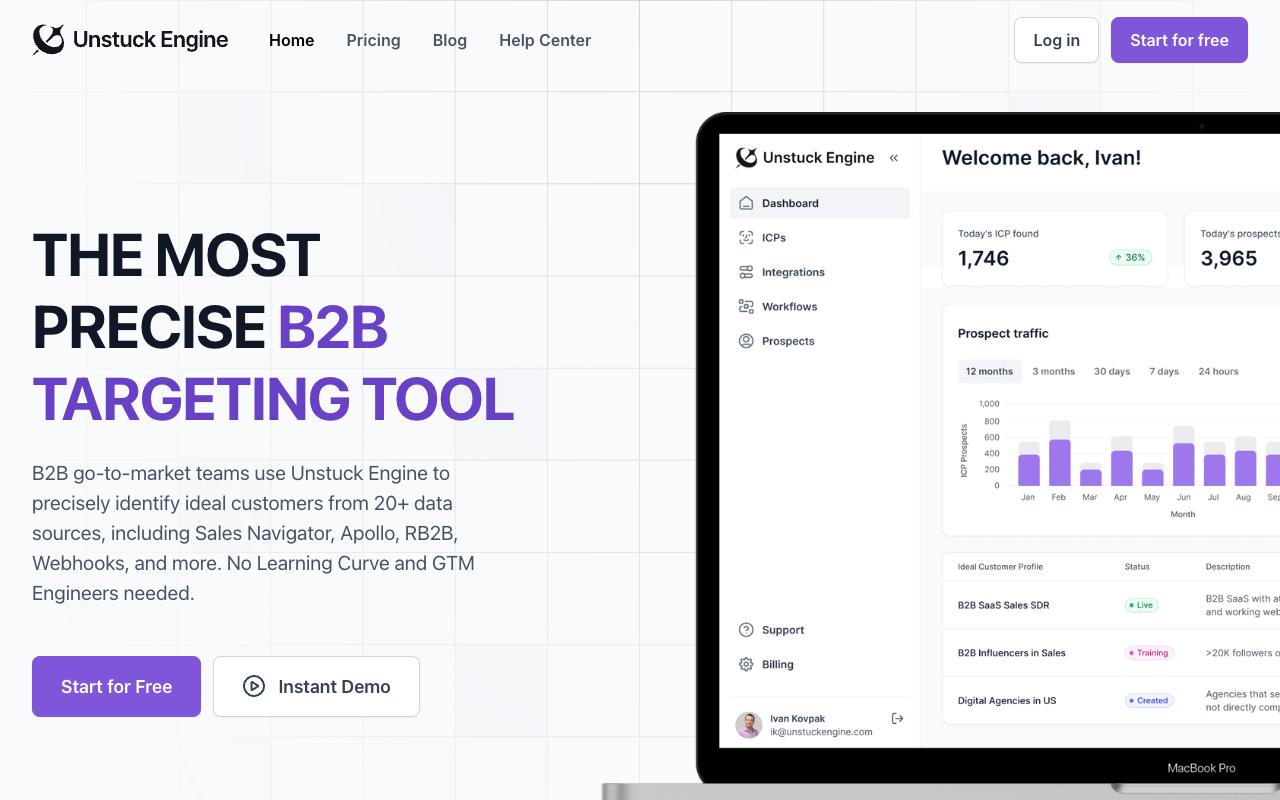Image resolution: width=1280 pixels, height=800 pixels.
Task: Switch to the 24 hours tab
Action: [x=1218, y=371]
